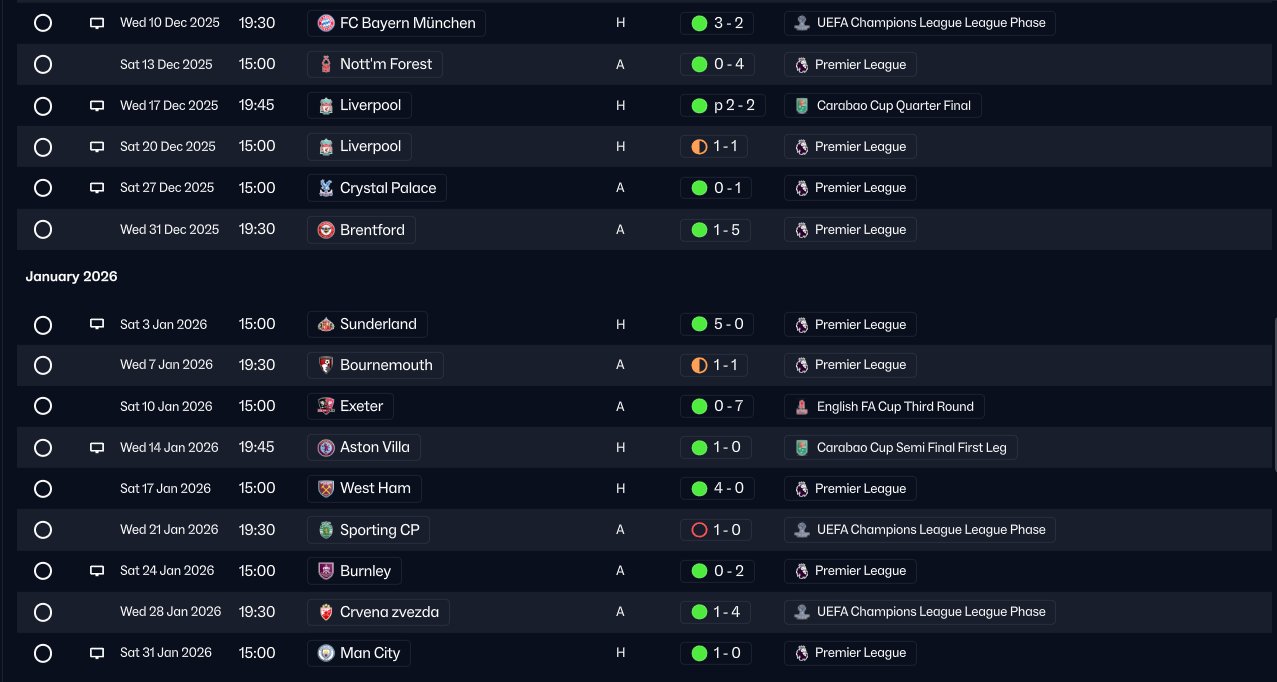The width and height of the screenshot is (1277, 682).
Task: Open the Aston Villa team link
Action: pos(364,447)
